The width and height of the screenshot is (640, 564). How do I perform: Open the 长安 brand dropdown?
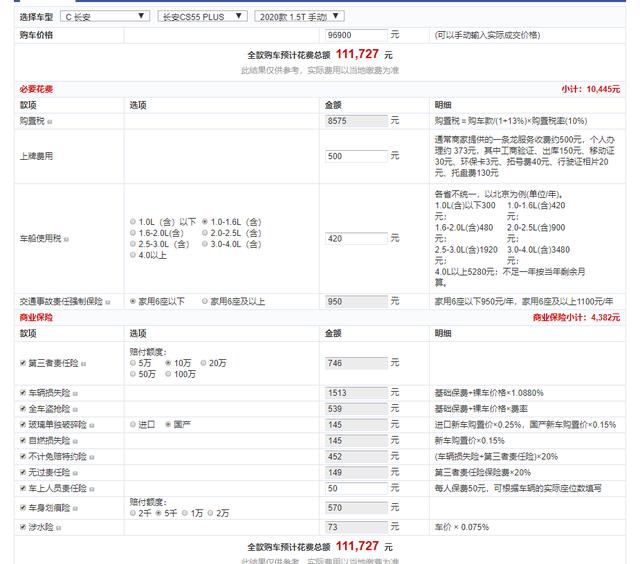tap(105, 17)
